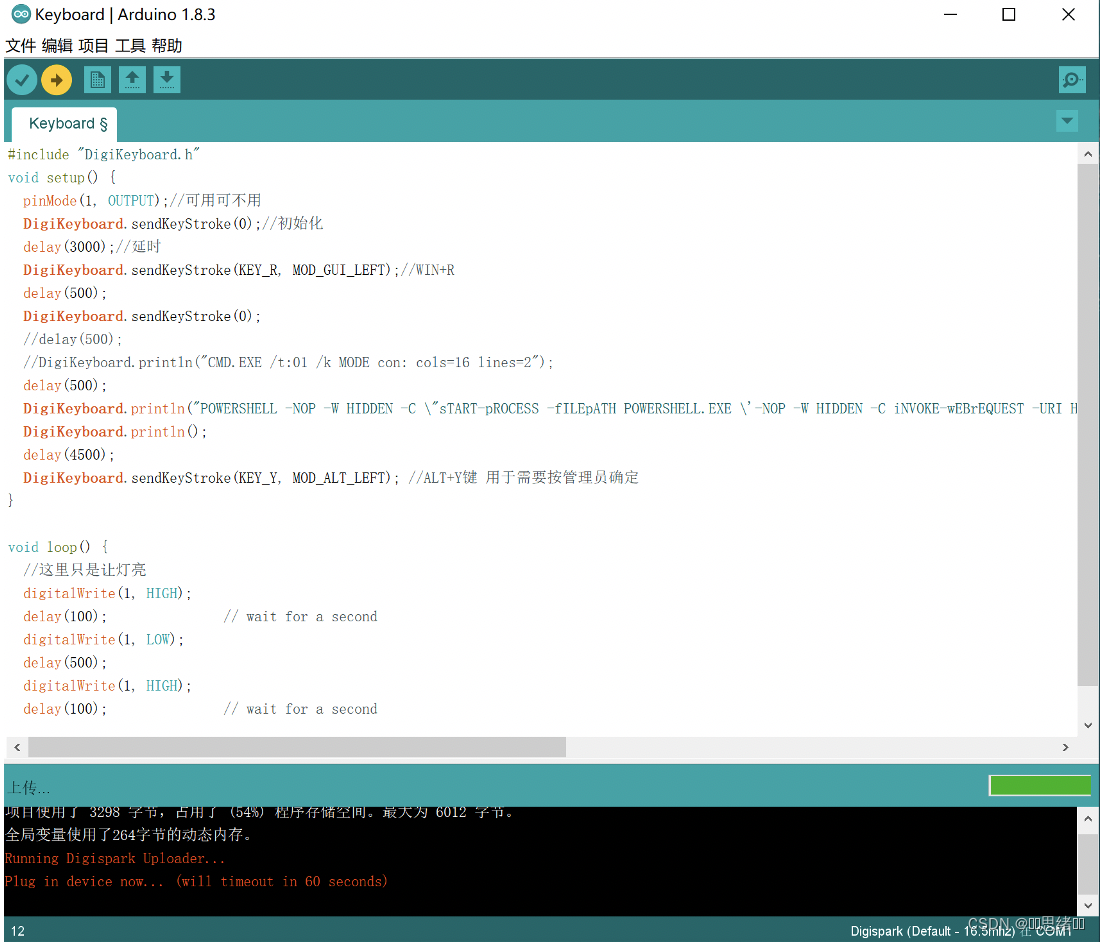Click the Verify checkmark button
The image size is (1100, 942).
coord(22,80)
